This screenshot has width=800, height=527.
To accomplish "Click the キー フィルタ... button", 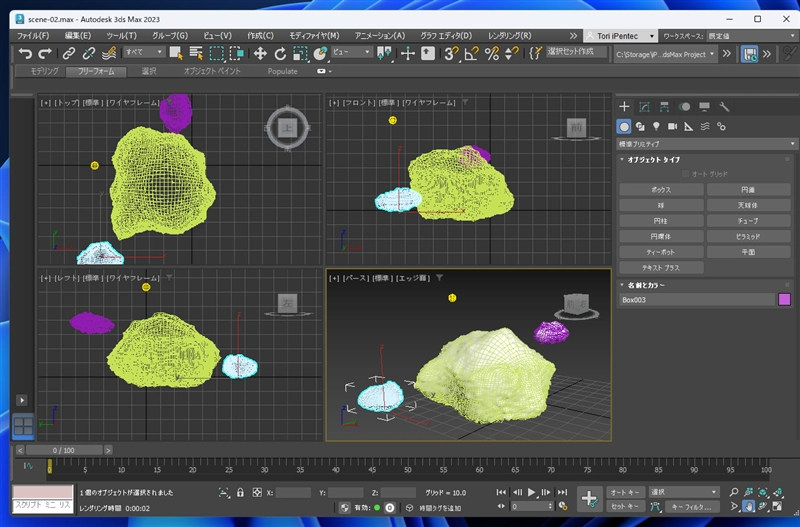I will 692,507.
